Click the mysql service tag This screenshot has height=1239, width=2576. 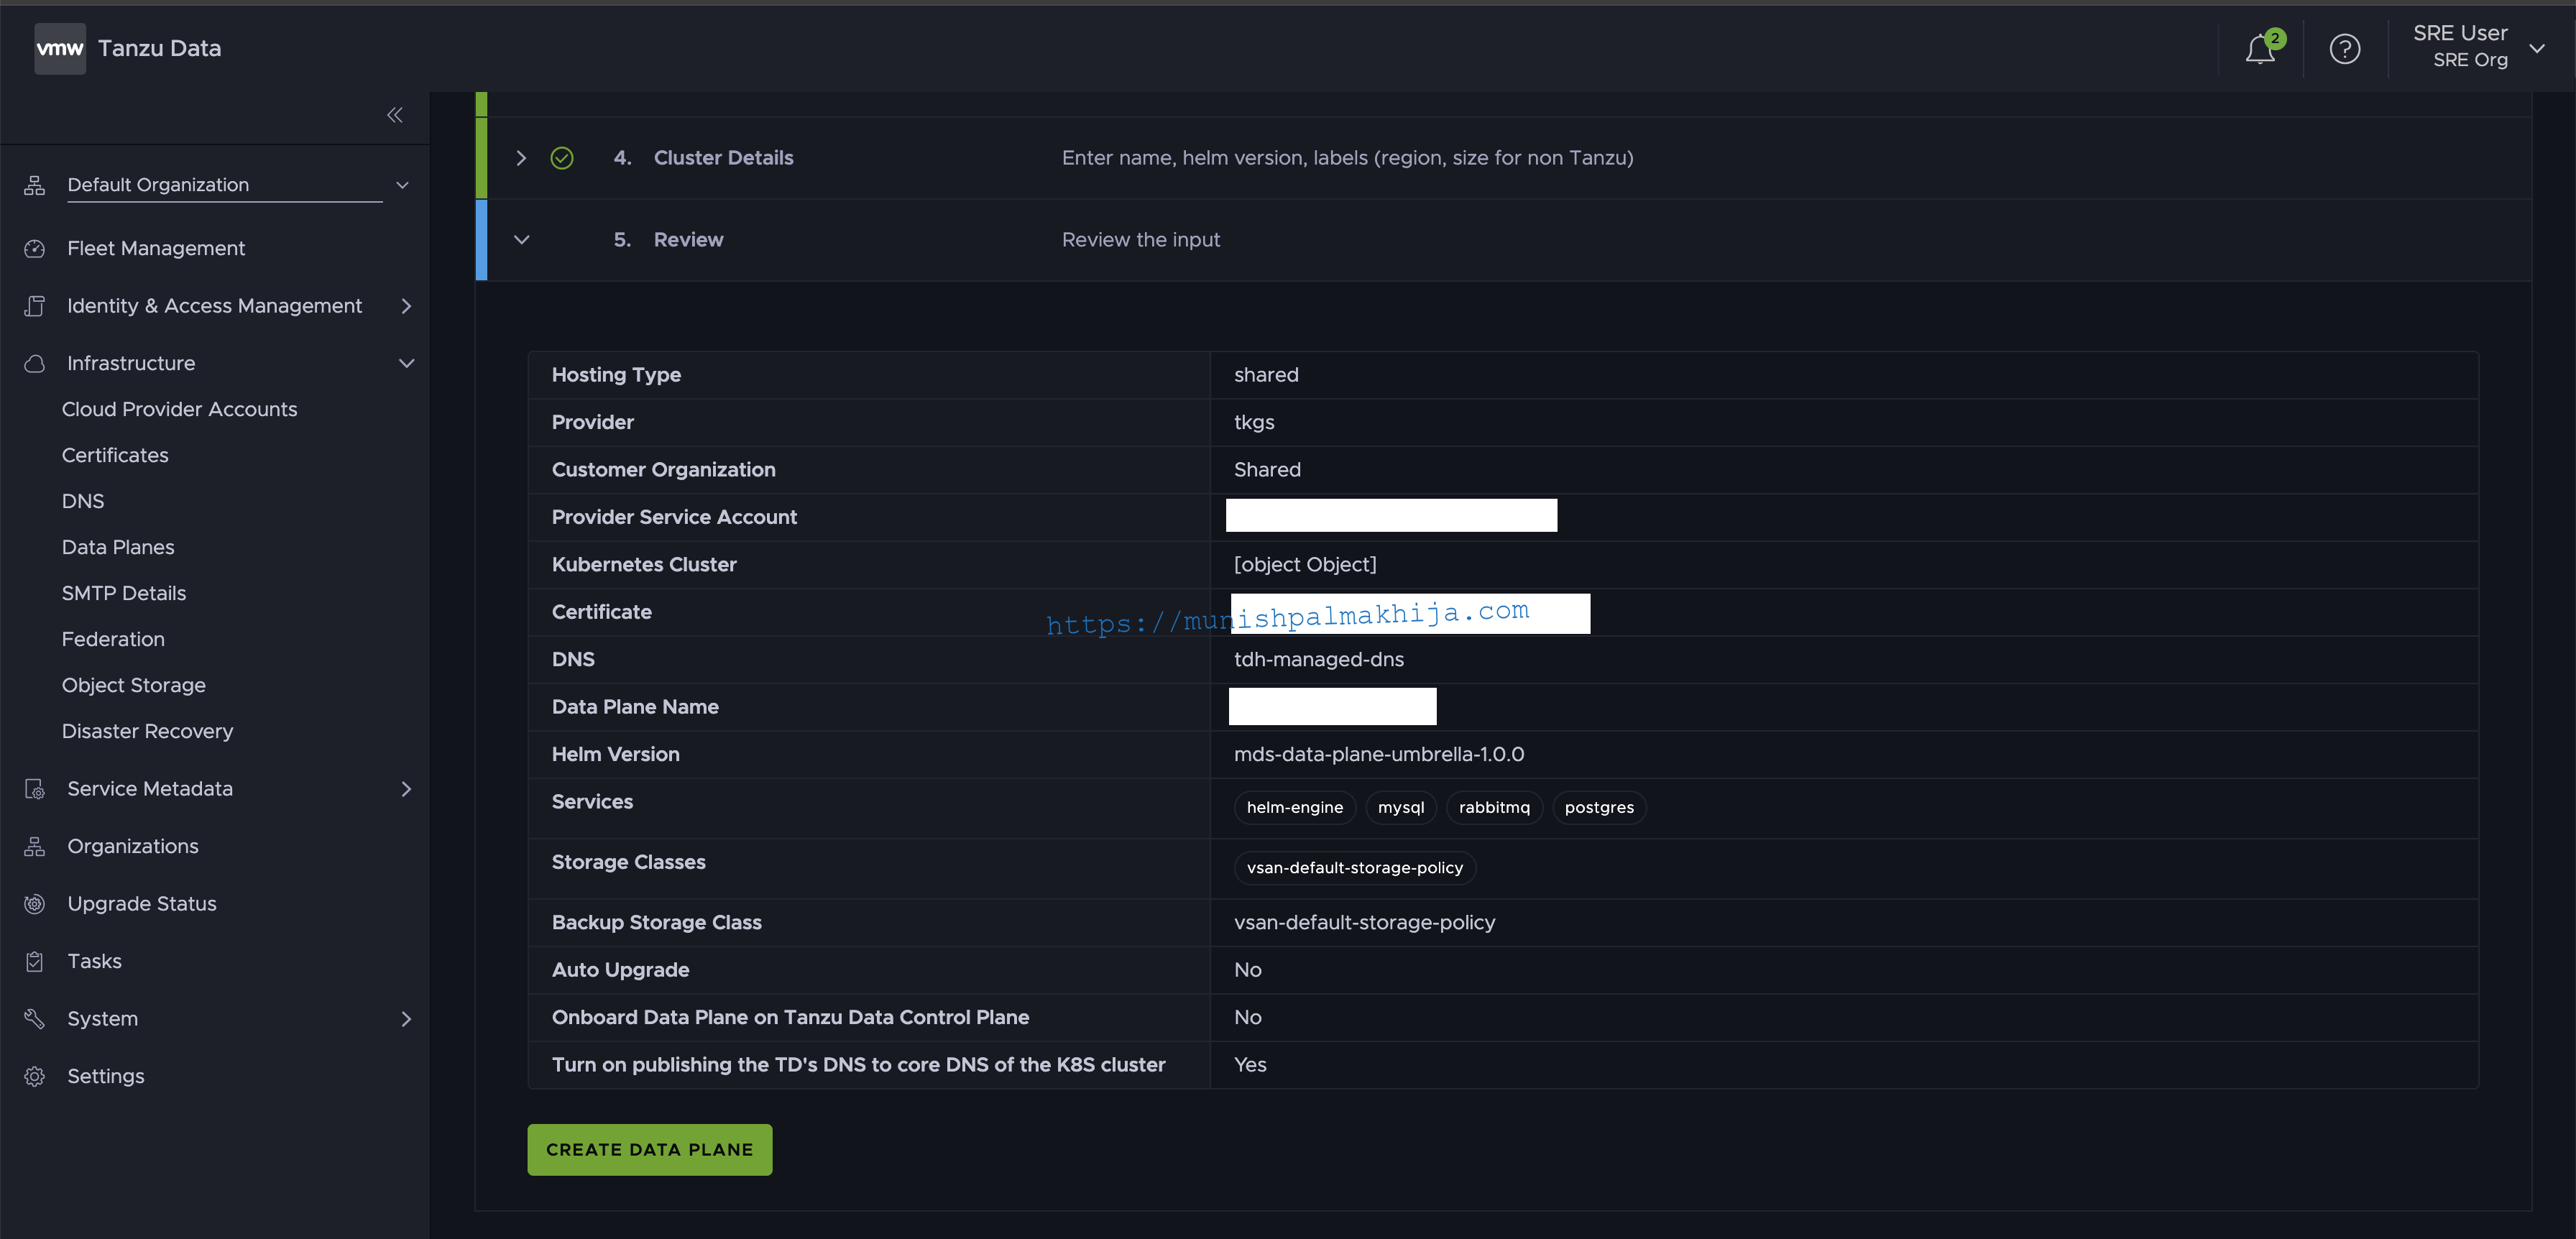1401,808
